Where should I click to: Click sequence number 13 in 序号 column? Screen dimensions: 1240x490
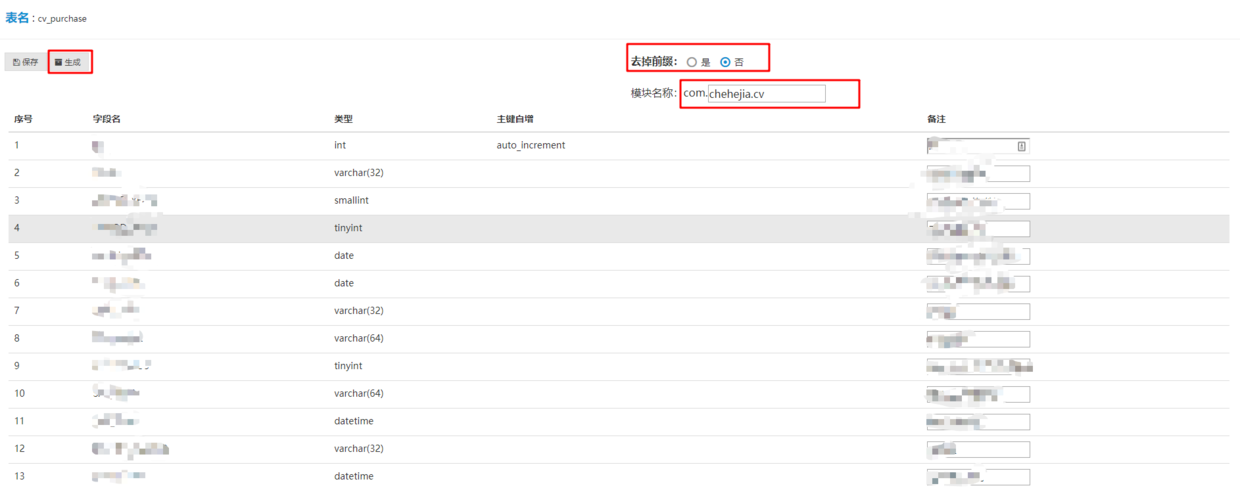19,476
